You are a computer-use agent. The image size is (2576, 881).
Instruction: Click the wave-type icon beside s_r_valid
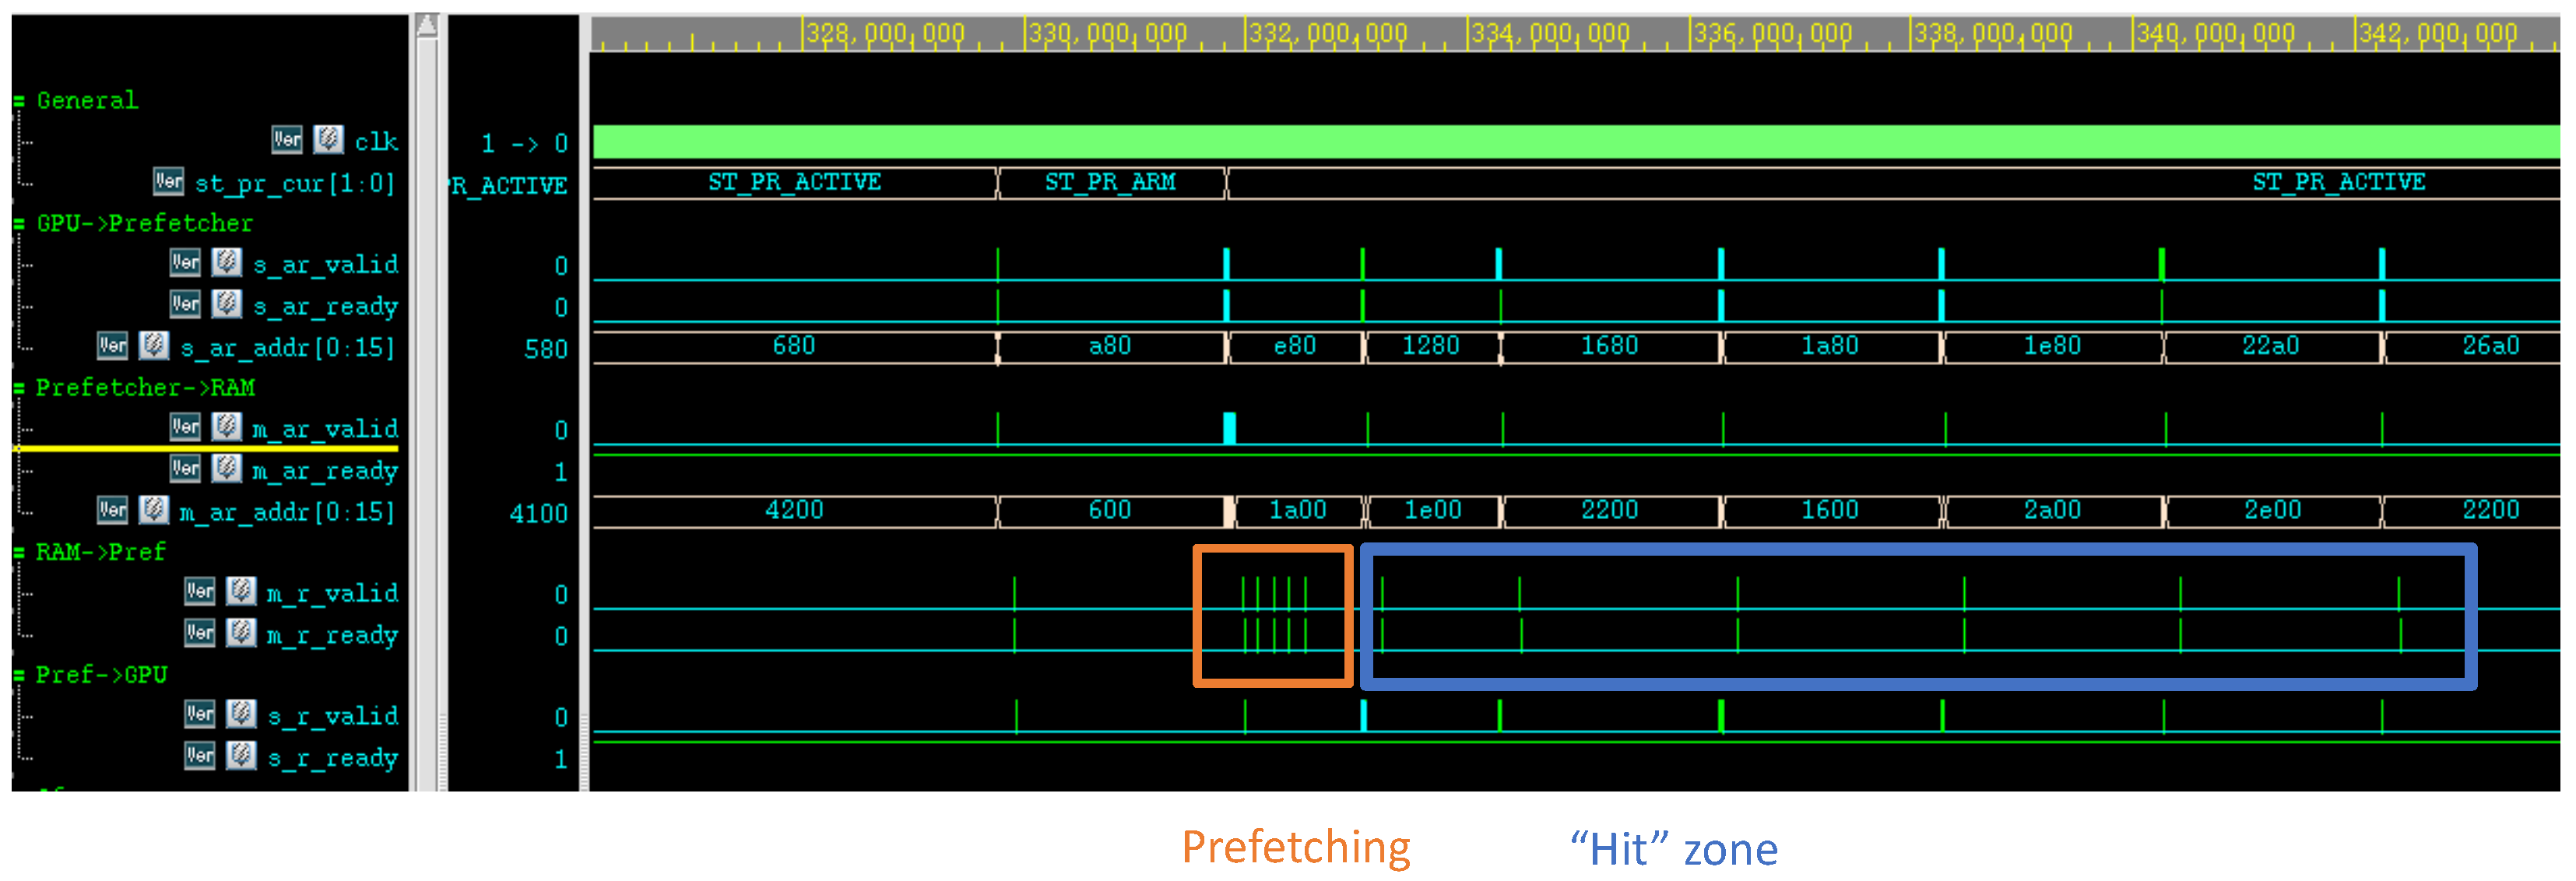[x=241, y=715]
